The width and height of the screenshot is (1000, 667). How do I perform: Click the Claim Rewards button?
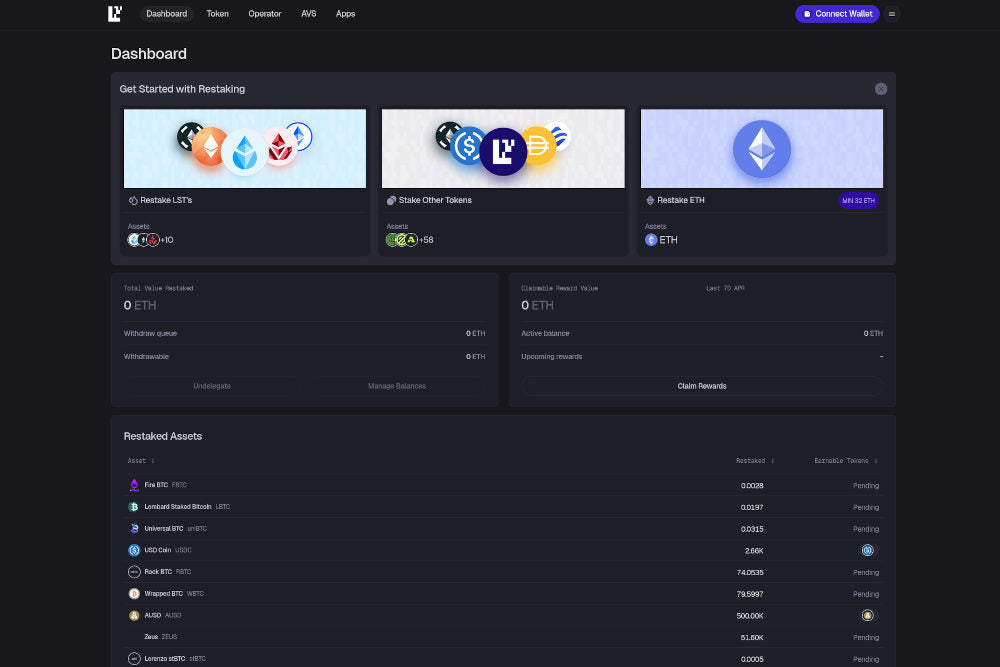click(702, 386)
